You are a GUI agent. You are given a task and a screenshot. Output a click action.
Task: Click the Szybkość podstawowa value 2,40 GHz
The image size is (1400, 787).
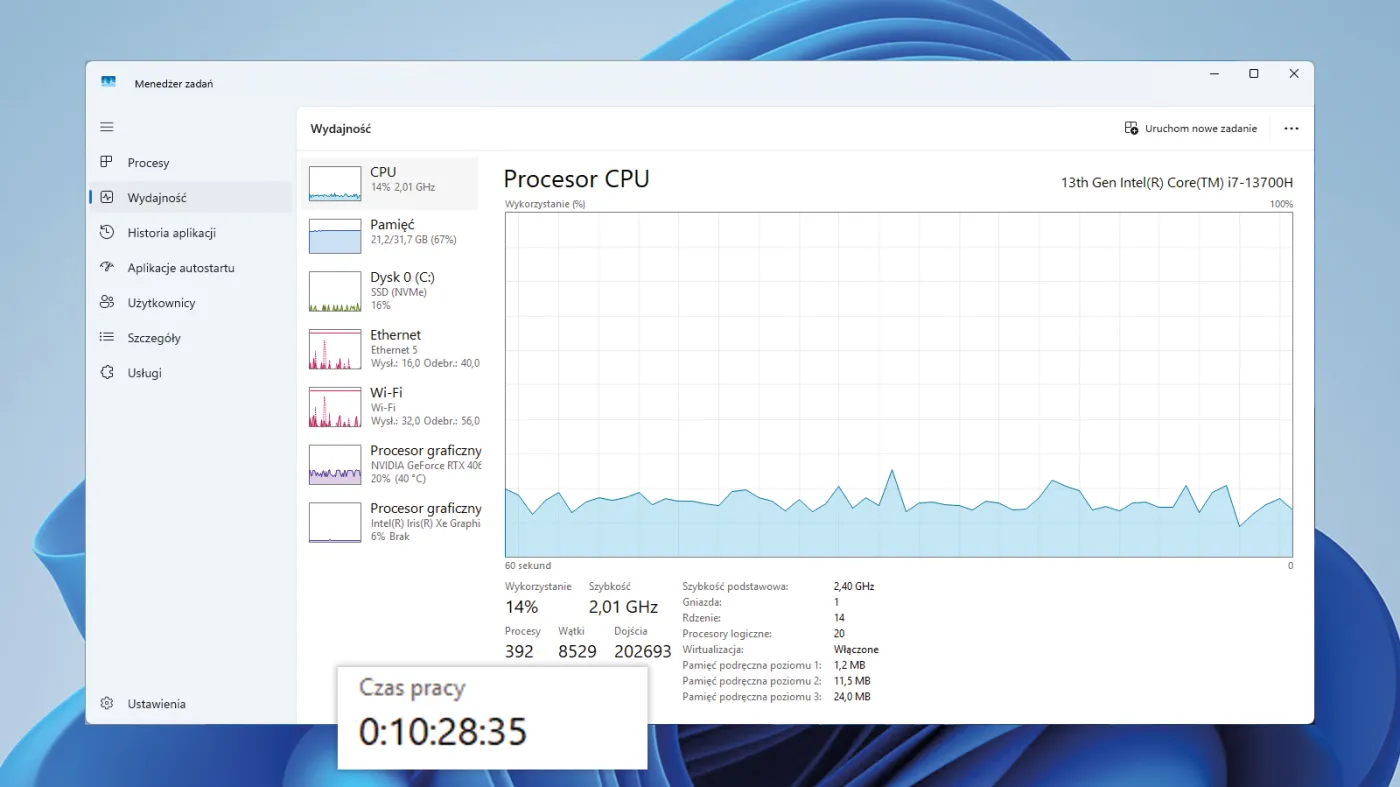854,586
